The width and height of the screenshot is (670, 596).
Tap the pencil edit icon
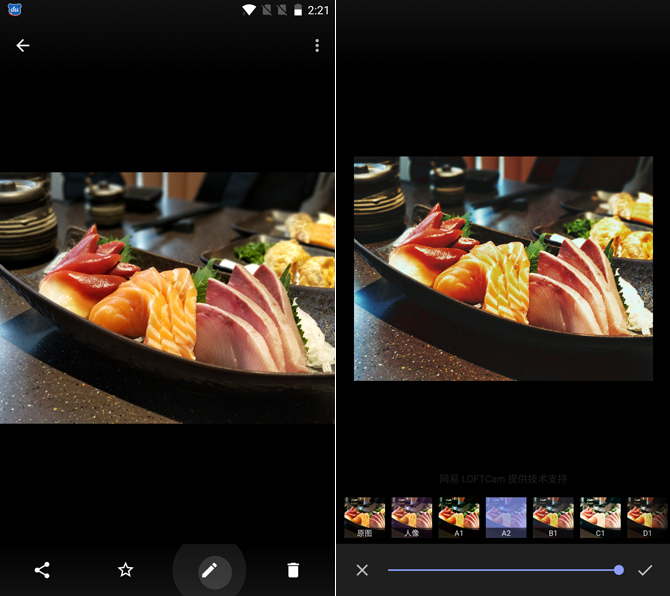click(210, 570)
